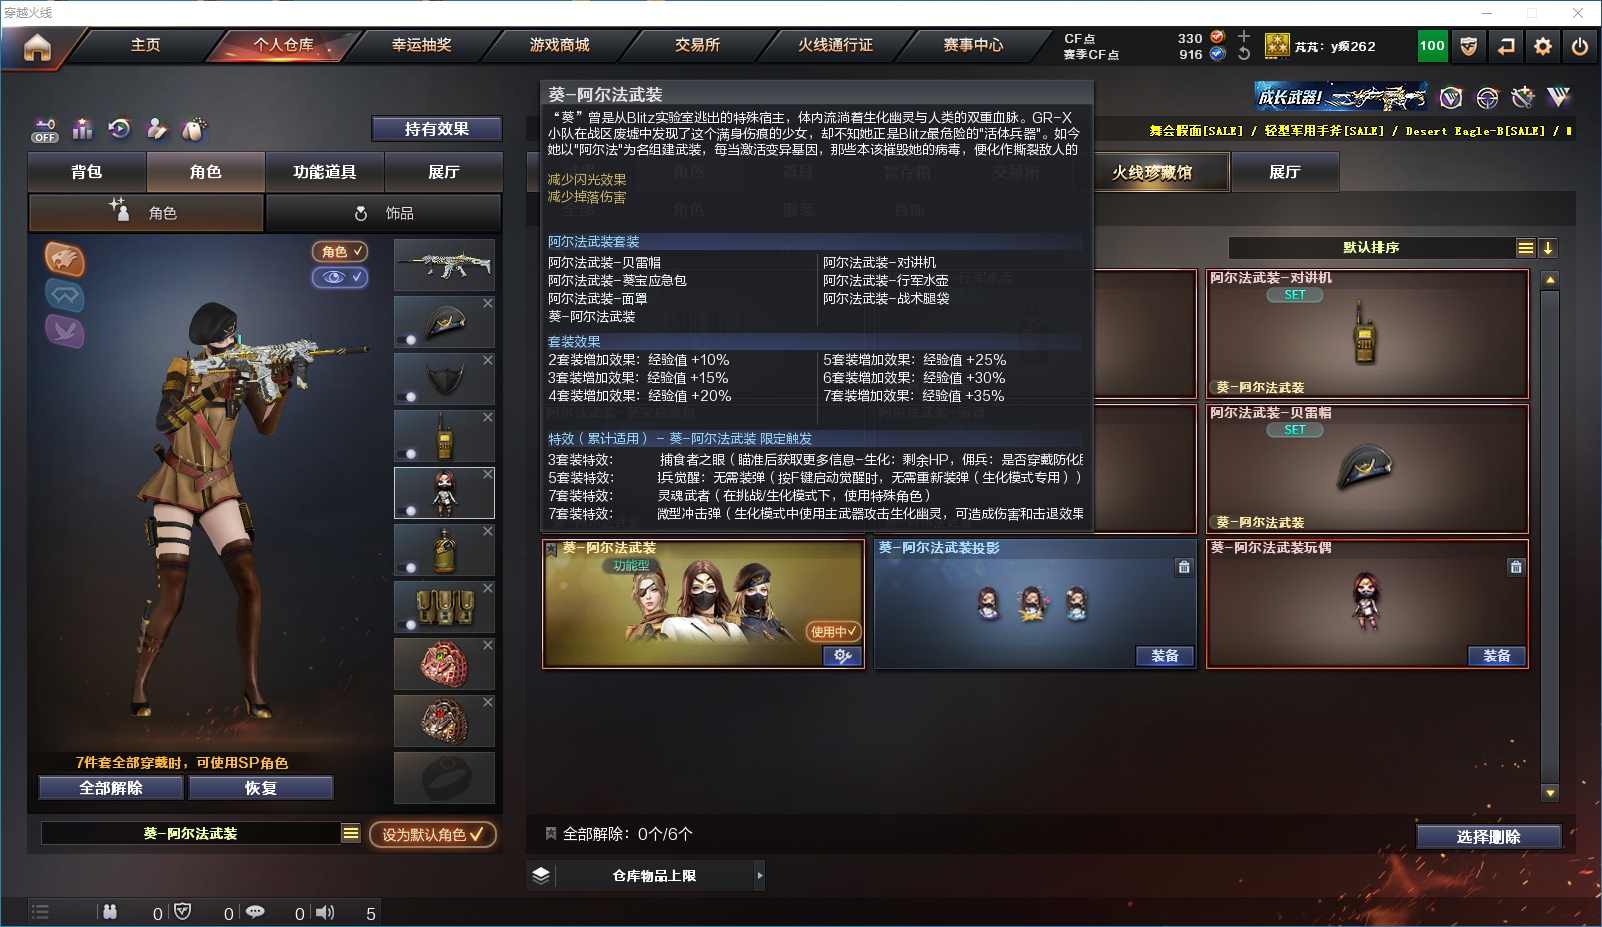
Task: Open the 成长武器 banner
Action: click(x=1341, y=97)
